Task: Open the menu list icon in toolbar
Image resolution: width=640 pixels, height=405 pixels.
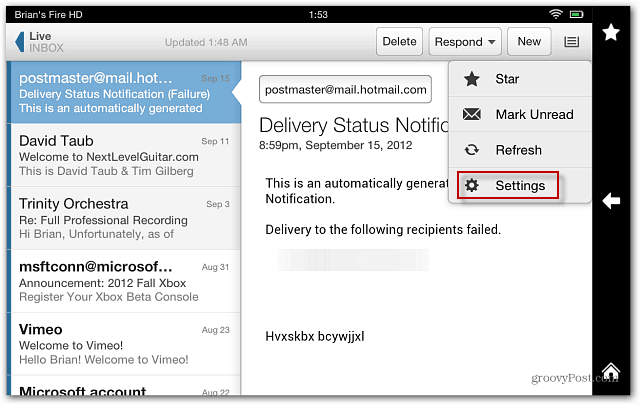Action: pyautogui.click(x=571, y=42)
